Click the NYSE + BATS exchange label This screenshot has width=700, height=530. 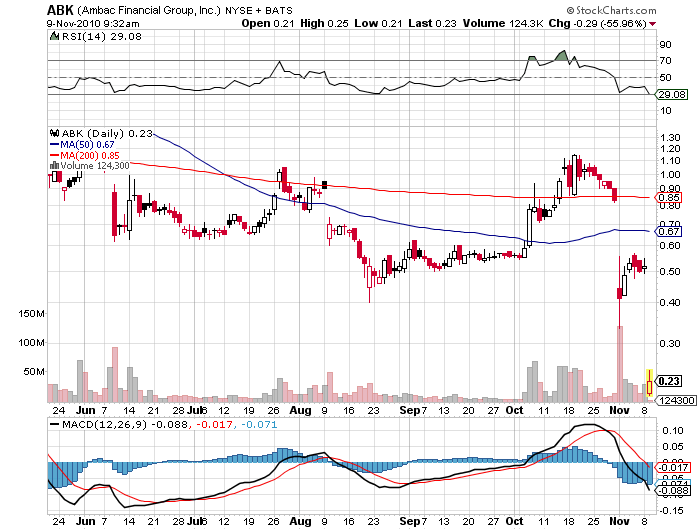pyautogui.click(x=258, y=10)
